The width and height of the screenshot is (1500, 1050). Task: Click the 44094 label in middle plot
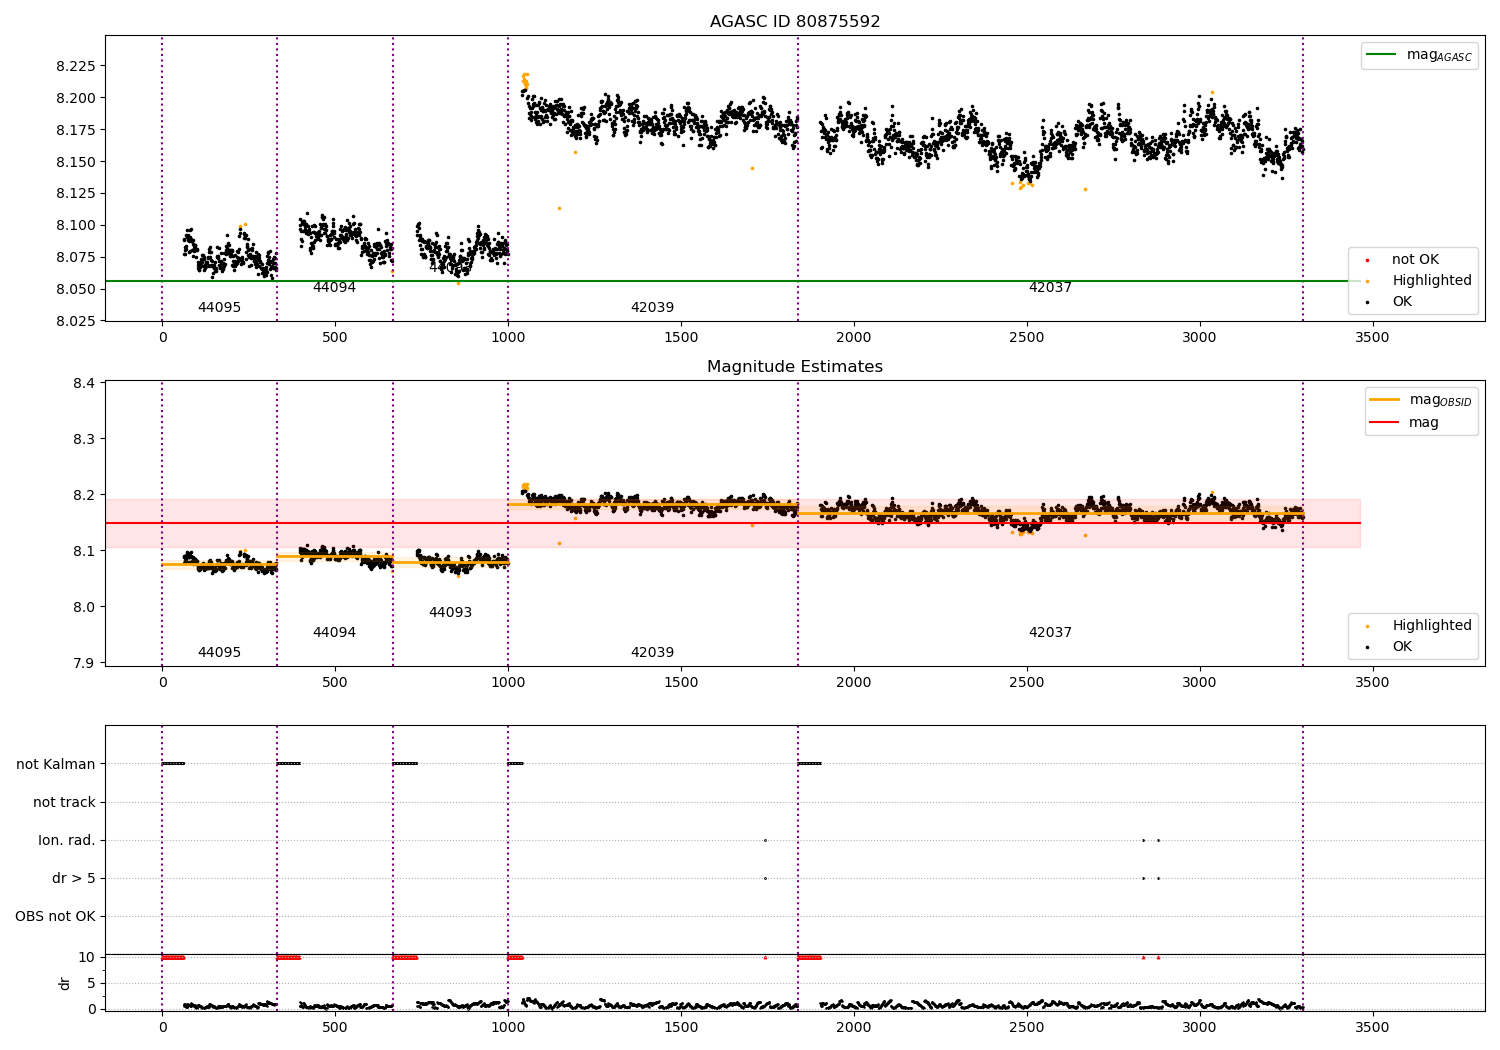point(334,633)
